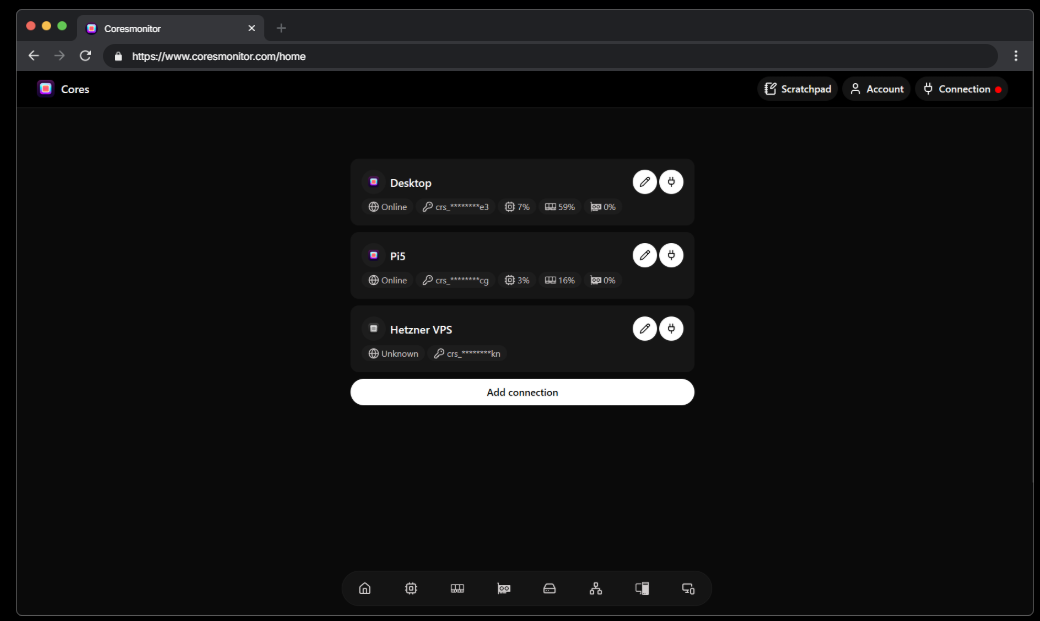
Task: Click the Hetzner VPS edit pencil icon
Action: 645,328
